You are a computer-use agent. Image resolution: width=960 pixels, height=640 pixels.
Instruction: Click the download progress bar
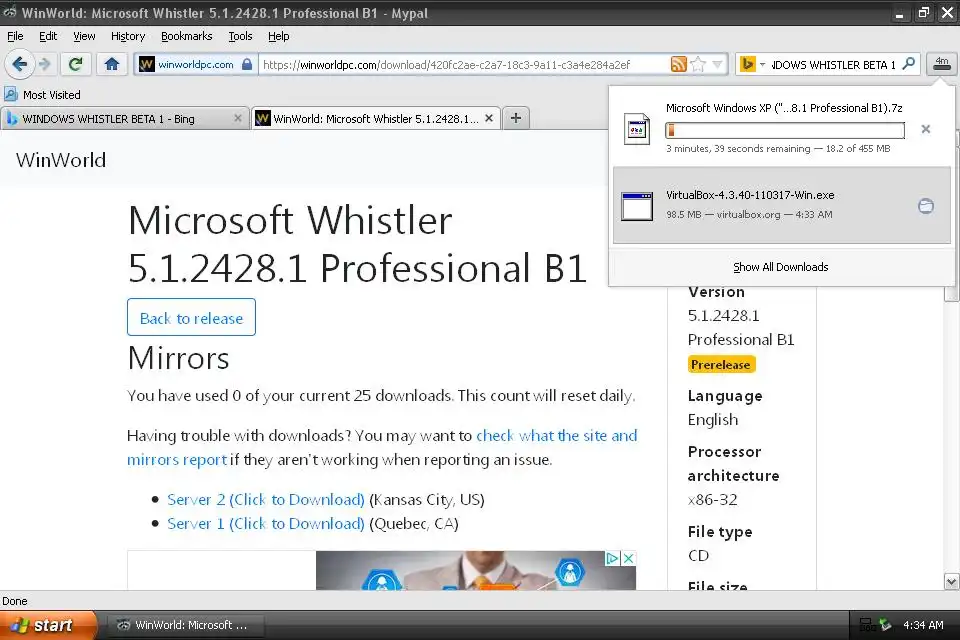pos(785,130)
